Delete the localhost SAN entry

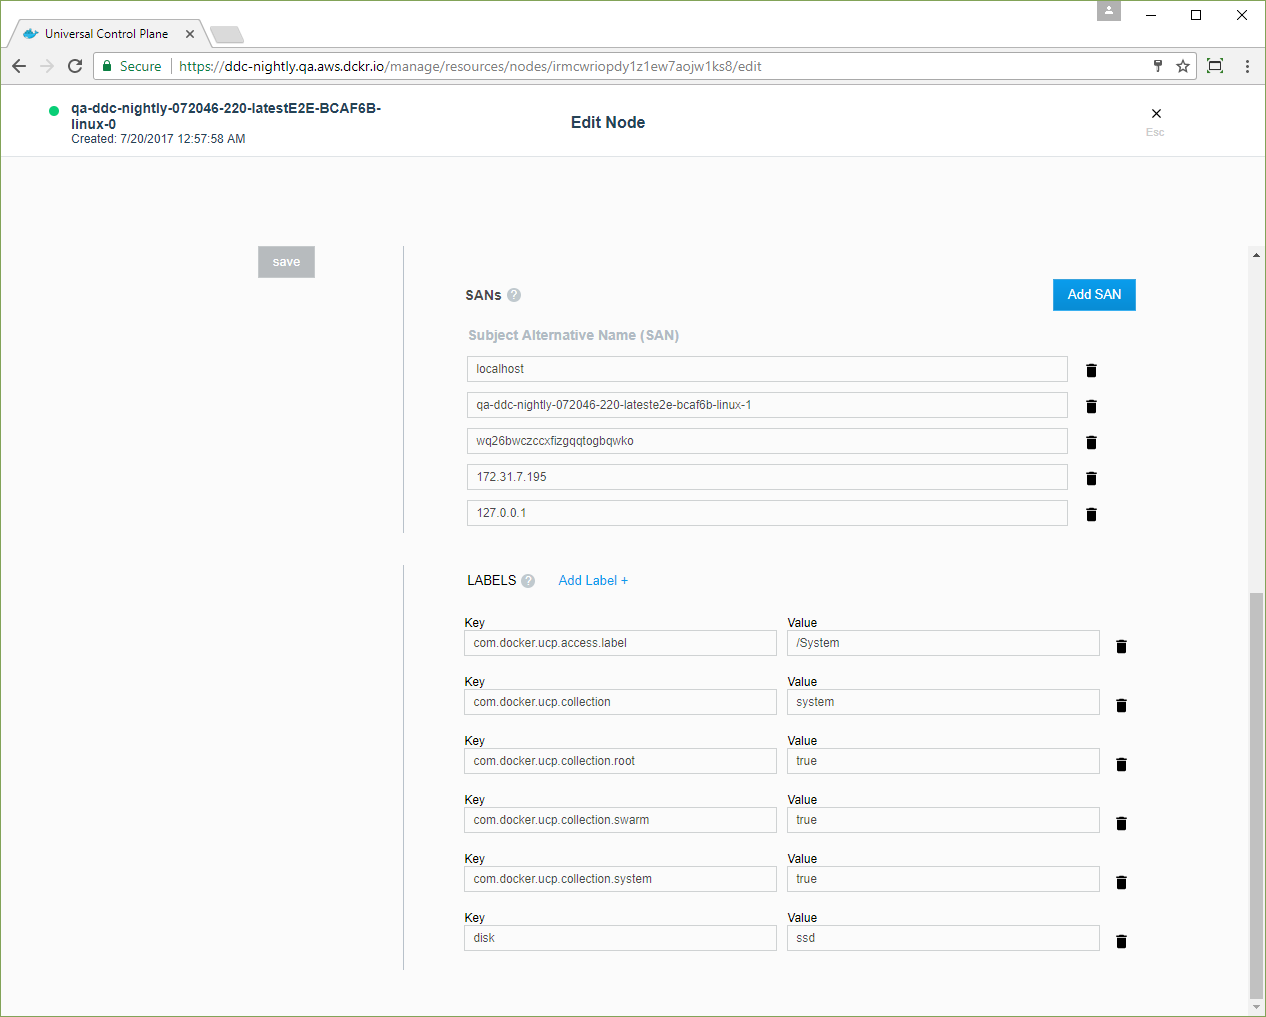pos(1091,370)
